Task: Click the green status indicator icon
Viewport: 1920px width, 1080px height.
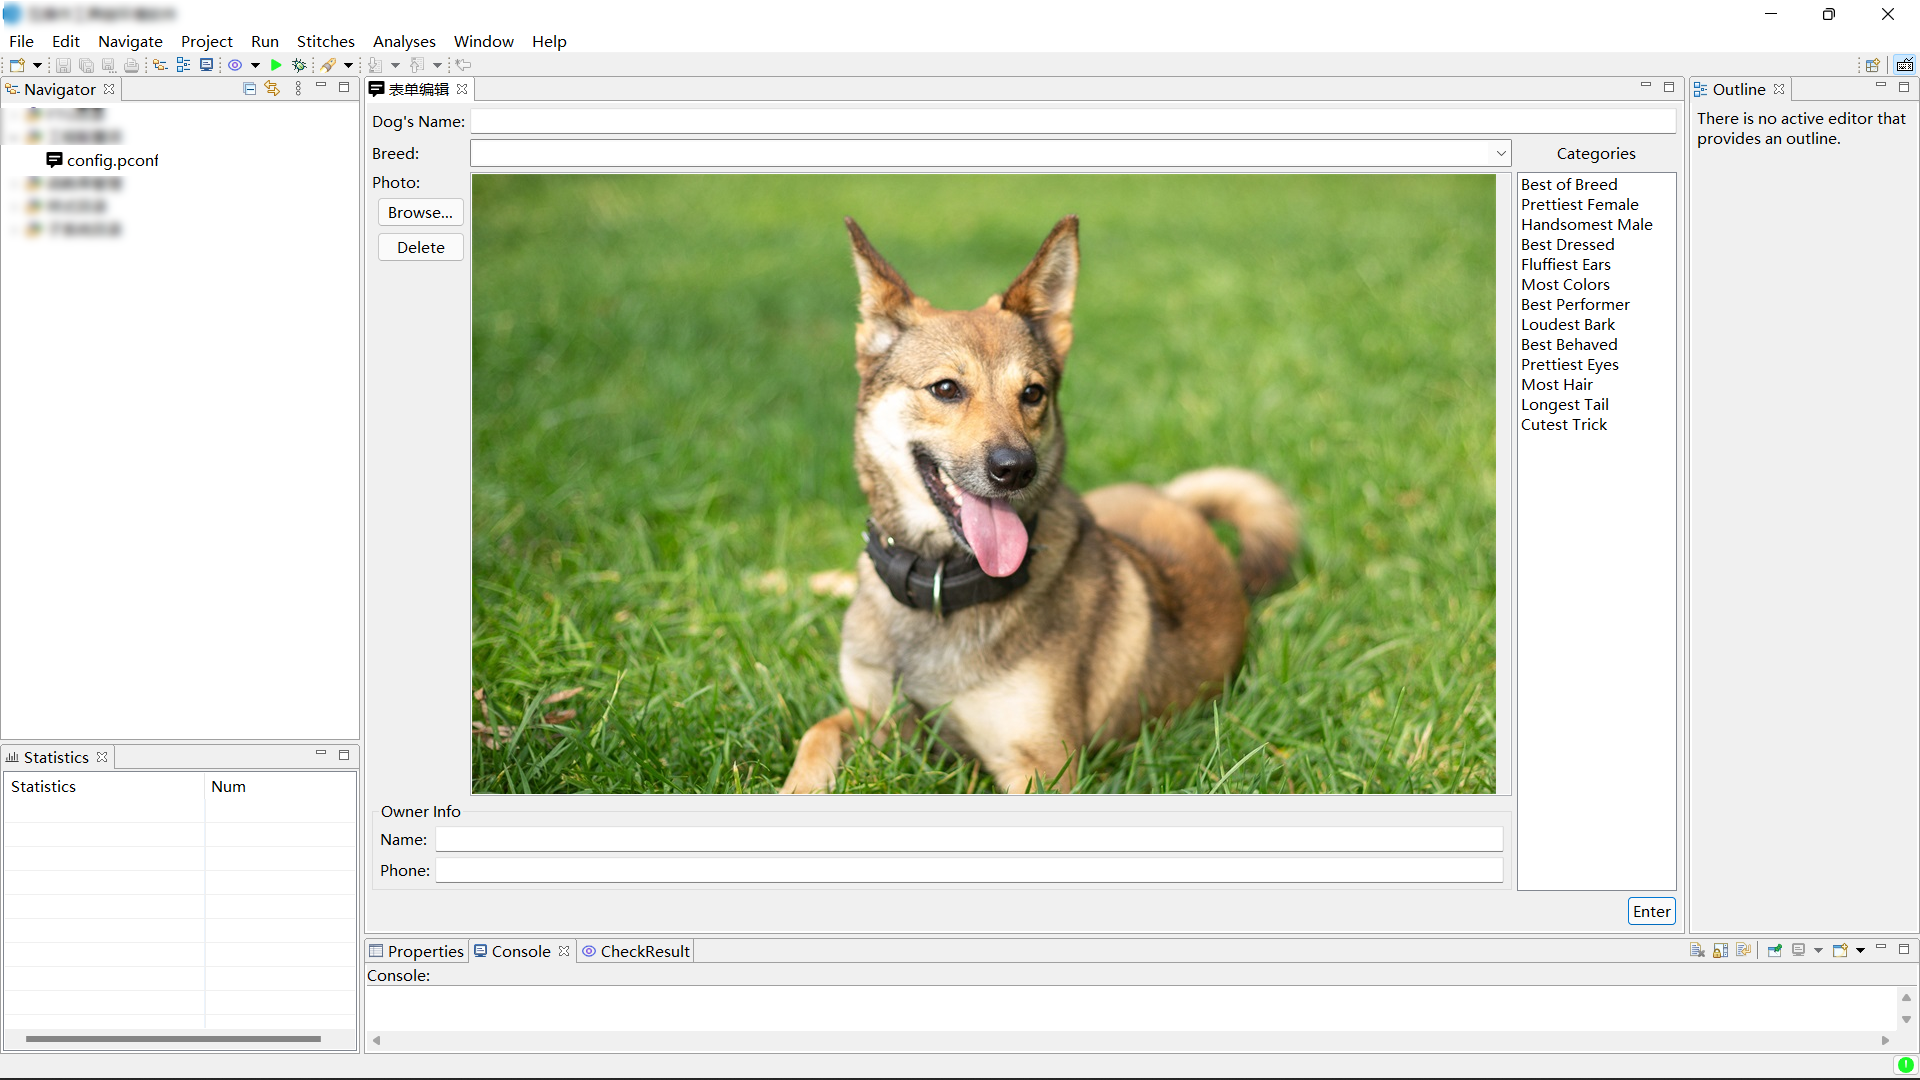Action: [x=1906, y=1066]
